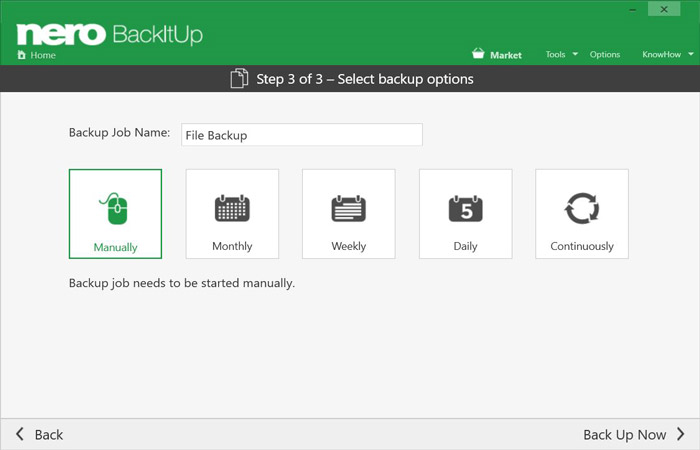Open the Options menu

point(605,55)
